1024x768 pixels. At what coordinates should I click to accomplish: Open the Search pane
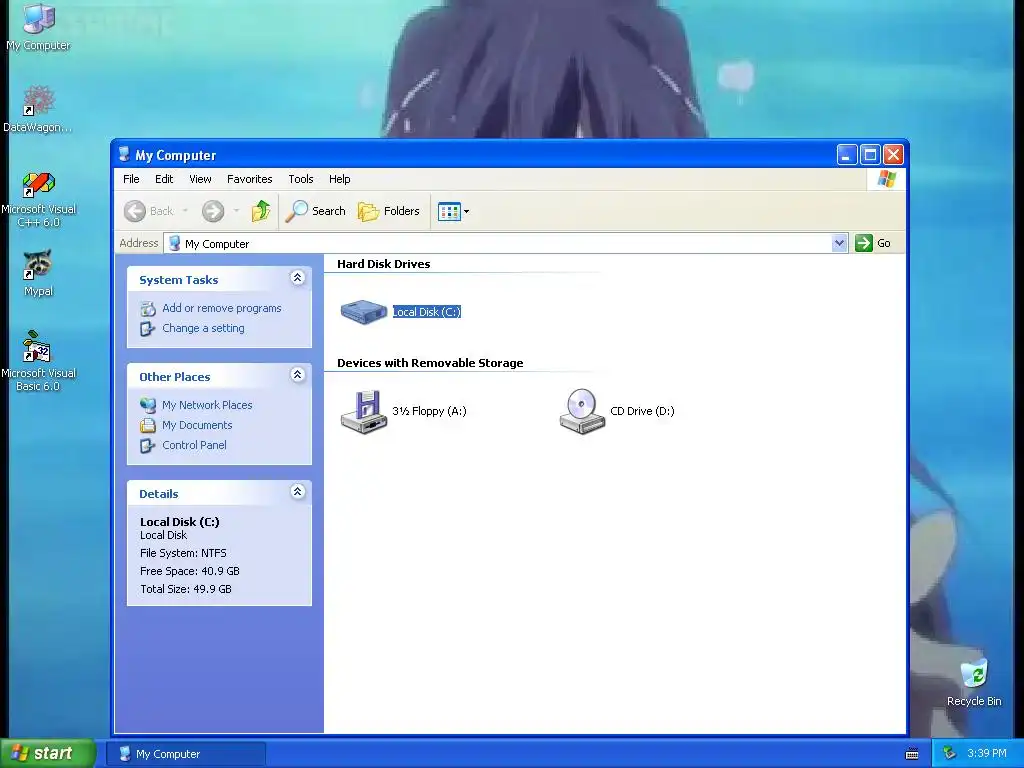pos(316,211)
